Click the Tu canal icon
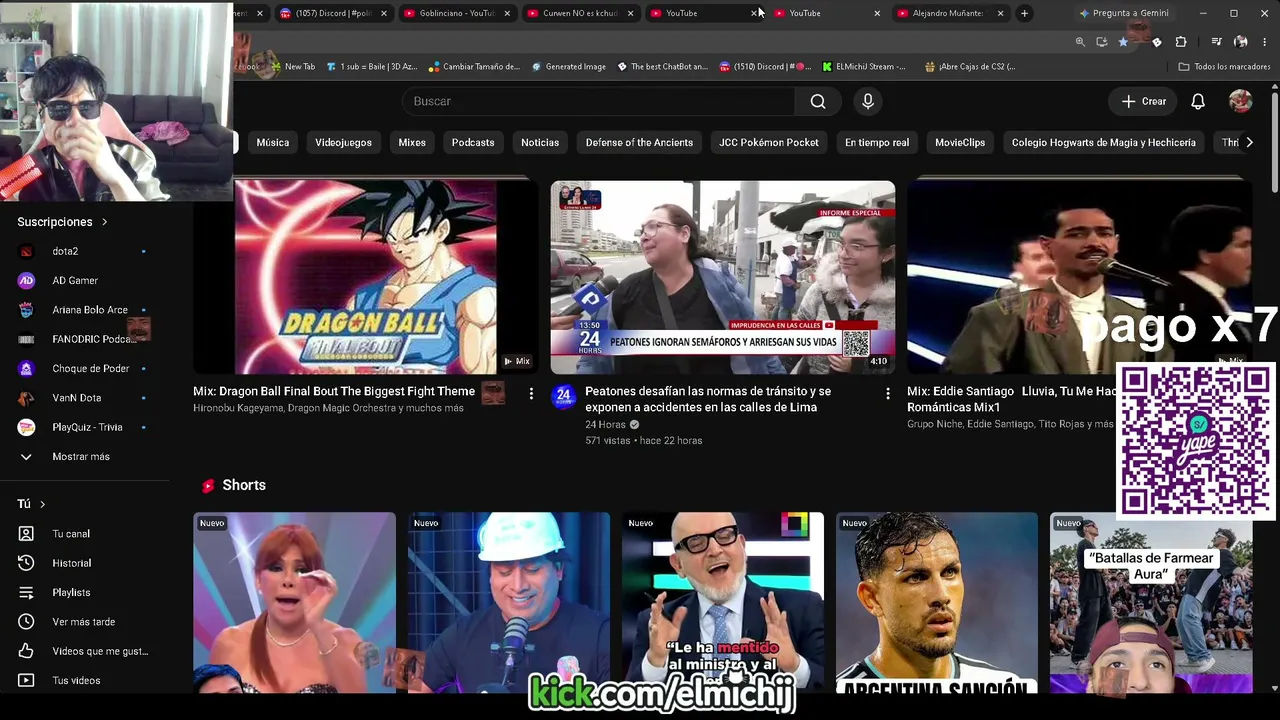This screenshot has height=720, width=1280. [x=27, y=534]
